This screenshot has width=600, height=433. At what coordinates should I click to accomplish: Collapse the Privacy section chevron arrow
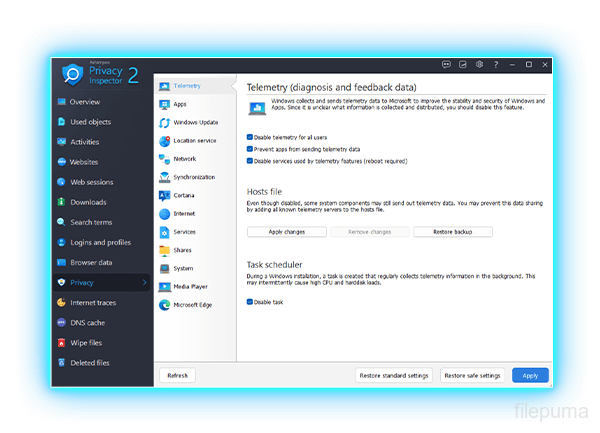pos(144,283)
